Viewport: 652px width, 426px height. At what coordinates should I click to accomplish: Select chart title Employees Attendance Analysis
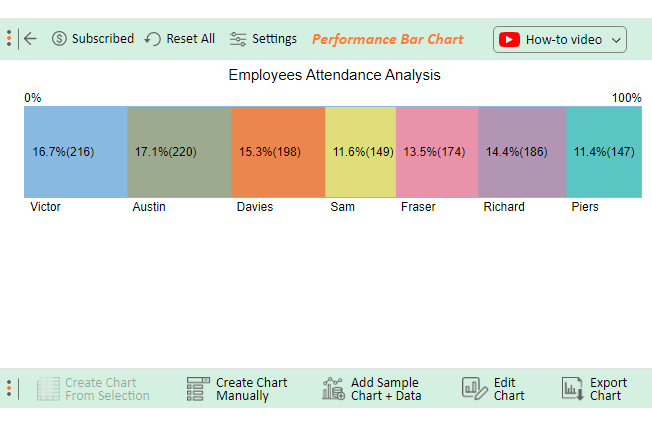334,75
